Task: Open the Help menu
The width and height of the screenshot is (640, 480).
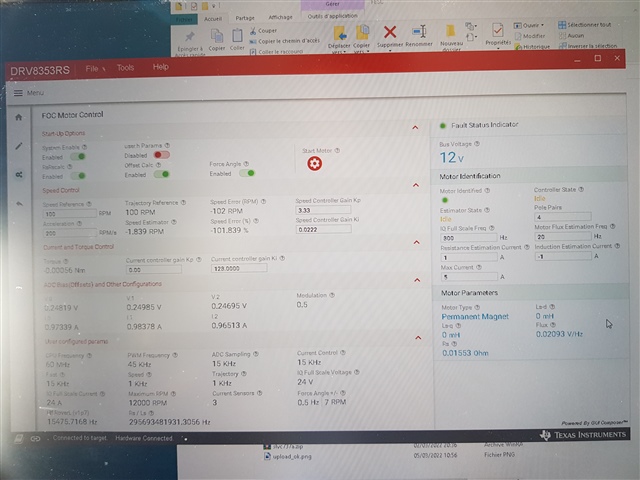Action: tap(160, 67)
